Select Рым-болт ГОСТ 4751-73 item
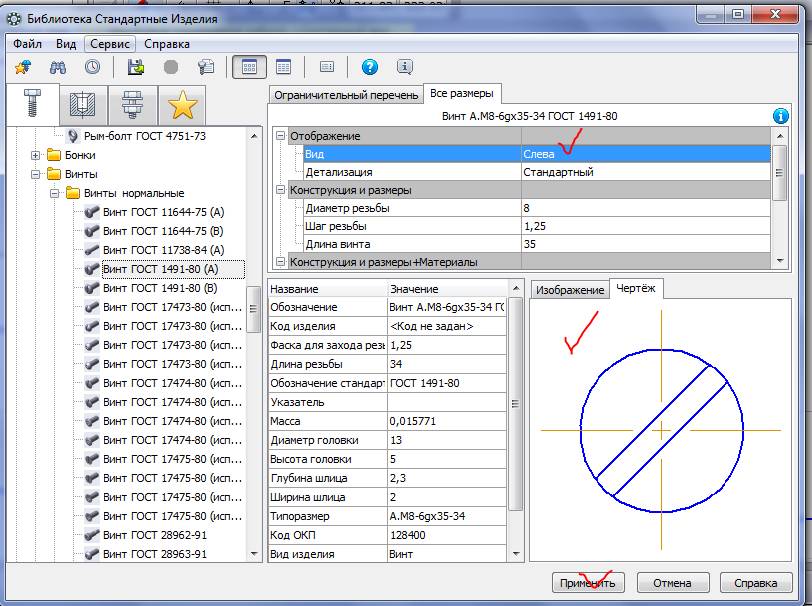 point(144,136)
